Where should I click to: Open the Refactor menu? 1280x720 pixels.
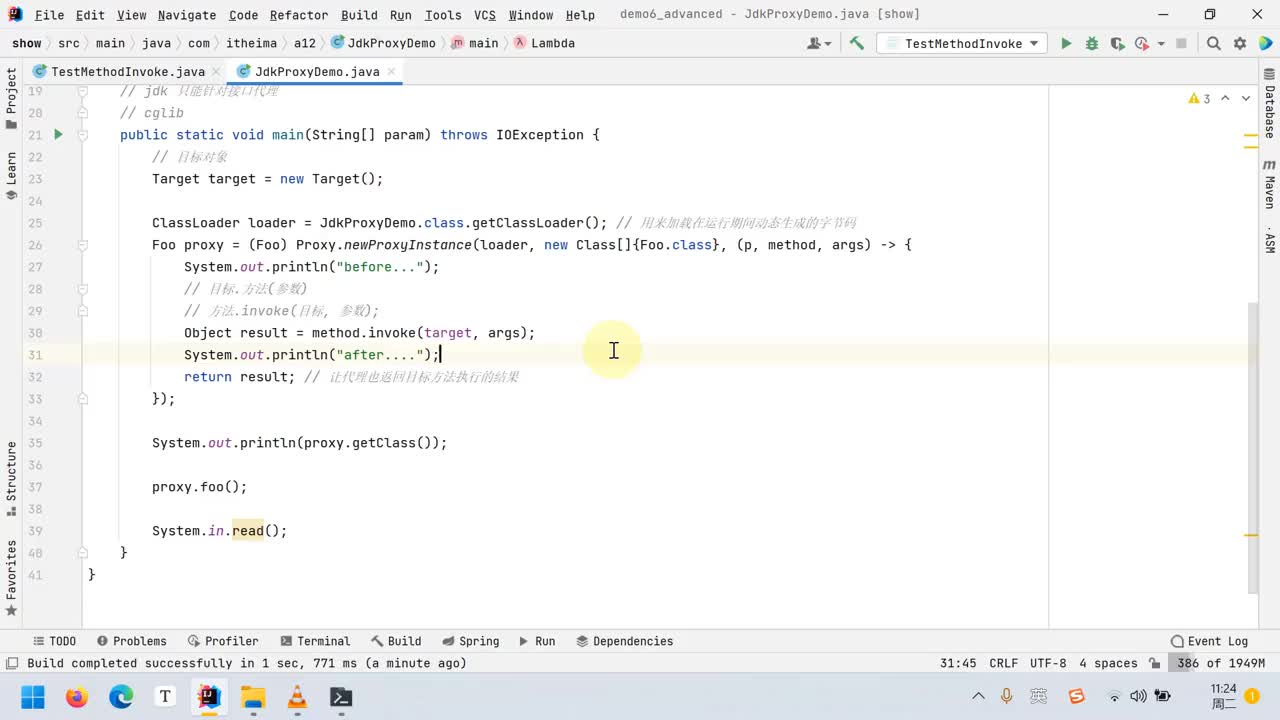(299, 15)
